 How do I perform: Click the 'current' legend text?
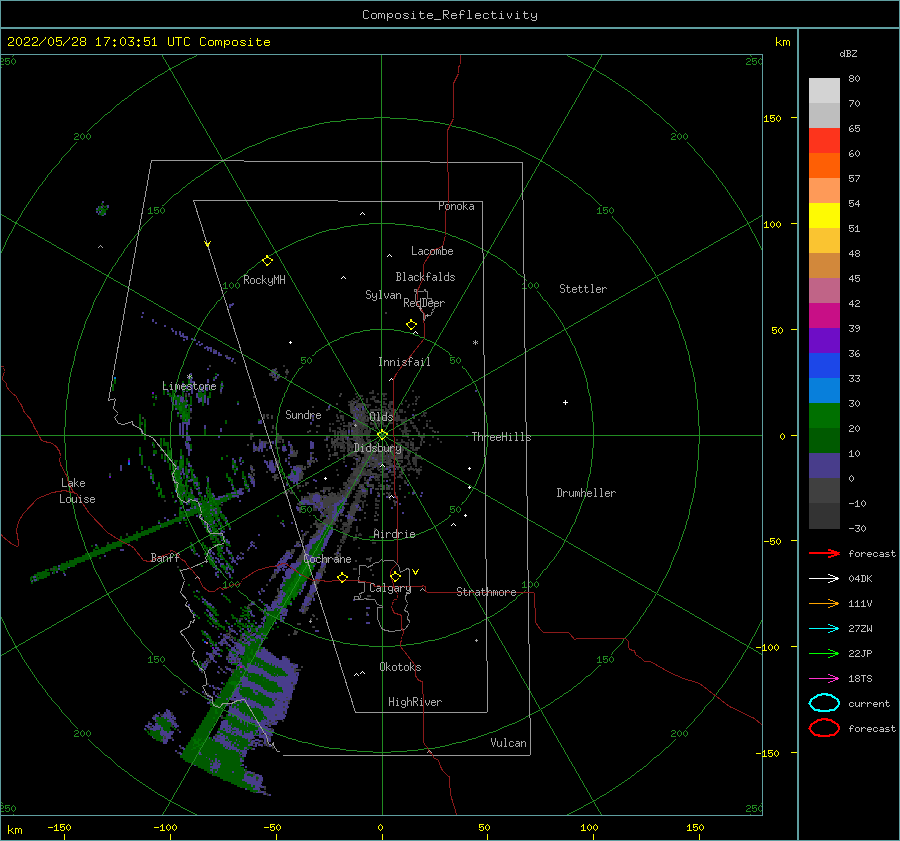click(x=869, y=703)
